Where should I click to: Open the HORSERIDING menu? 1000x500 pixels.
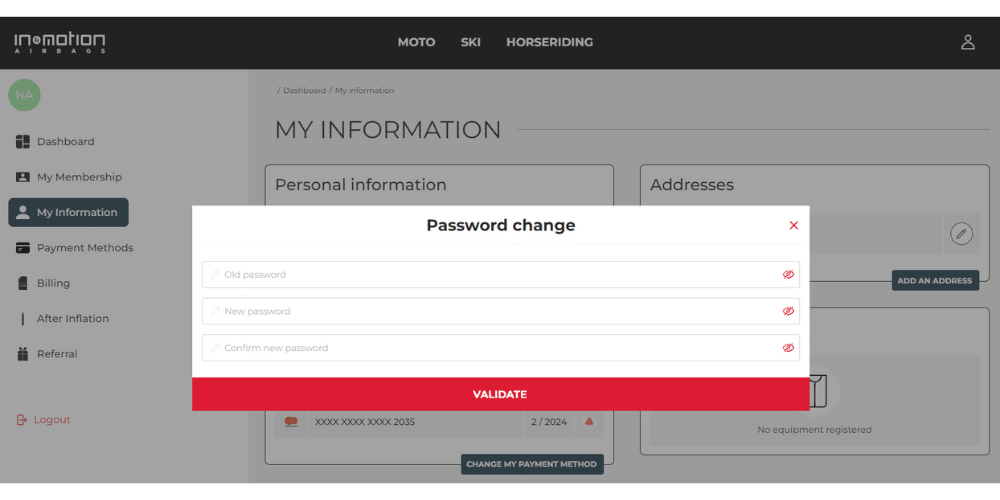(x=549, y=42)
